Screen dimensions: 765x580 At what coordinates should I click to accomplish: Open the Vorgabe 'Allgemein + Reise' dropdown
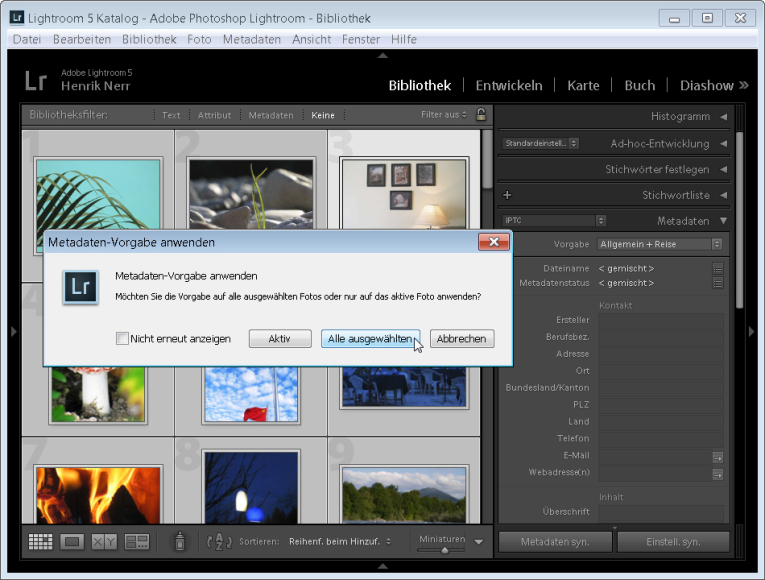point(660,244)
